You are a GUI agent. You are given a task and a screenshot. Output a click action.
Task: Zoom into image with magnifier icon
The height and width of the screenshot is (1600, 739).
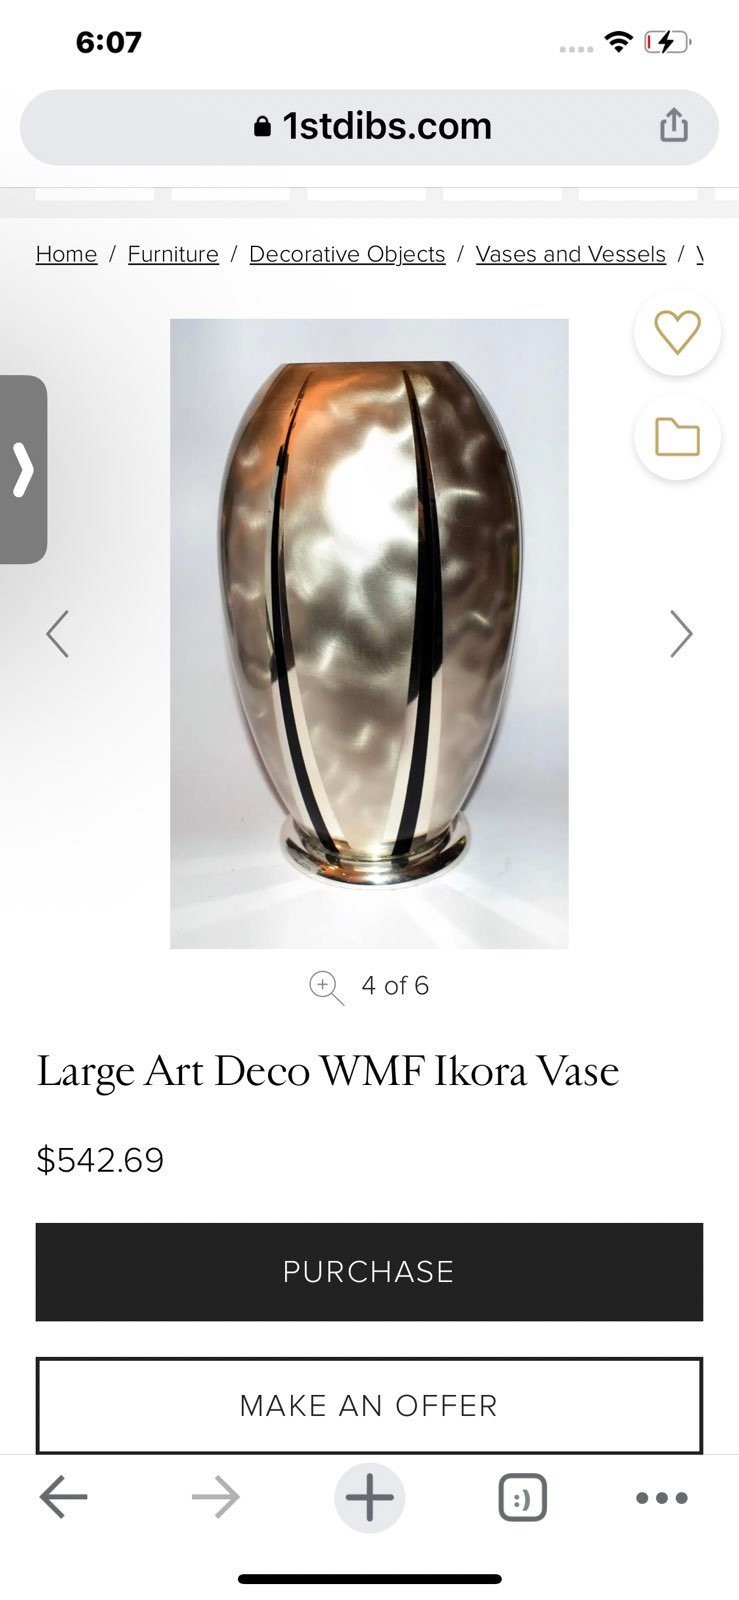[x=326, y=987]
